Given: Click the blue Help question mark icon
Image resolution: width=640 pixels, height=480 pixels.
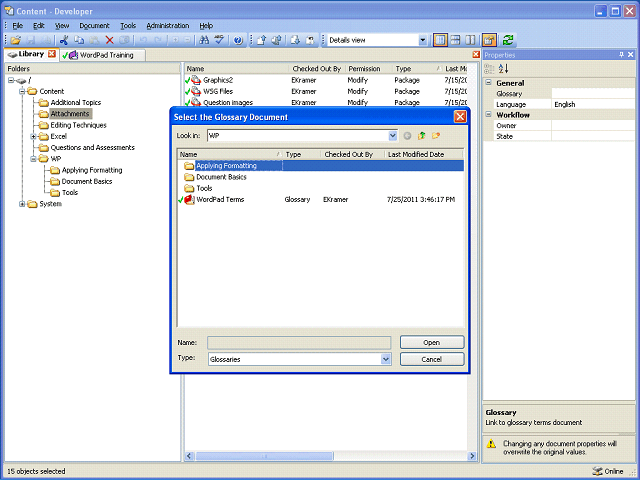Looking at the screenshot, I should point(238,40).
